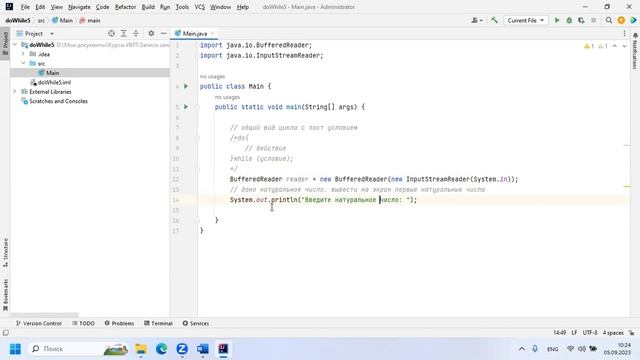Open the Bookmarks side tool window
The image size is (640, 360).
pyautogui.click(x=5, y=295)
